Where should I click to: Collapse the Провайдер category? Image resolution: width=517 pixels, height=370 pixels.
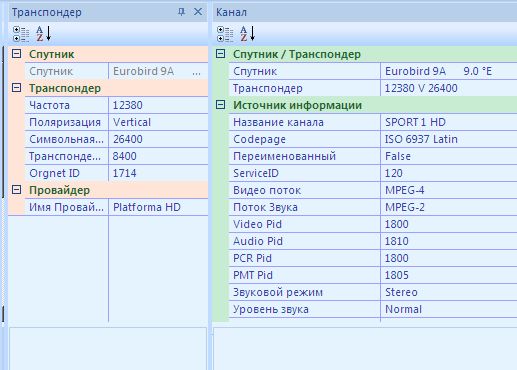tap(16, 190)
